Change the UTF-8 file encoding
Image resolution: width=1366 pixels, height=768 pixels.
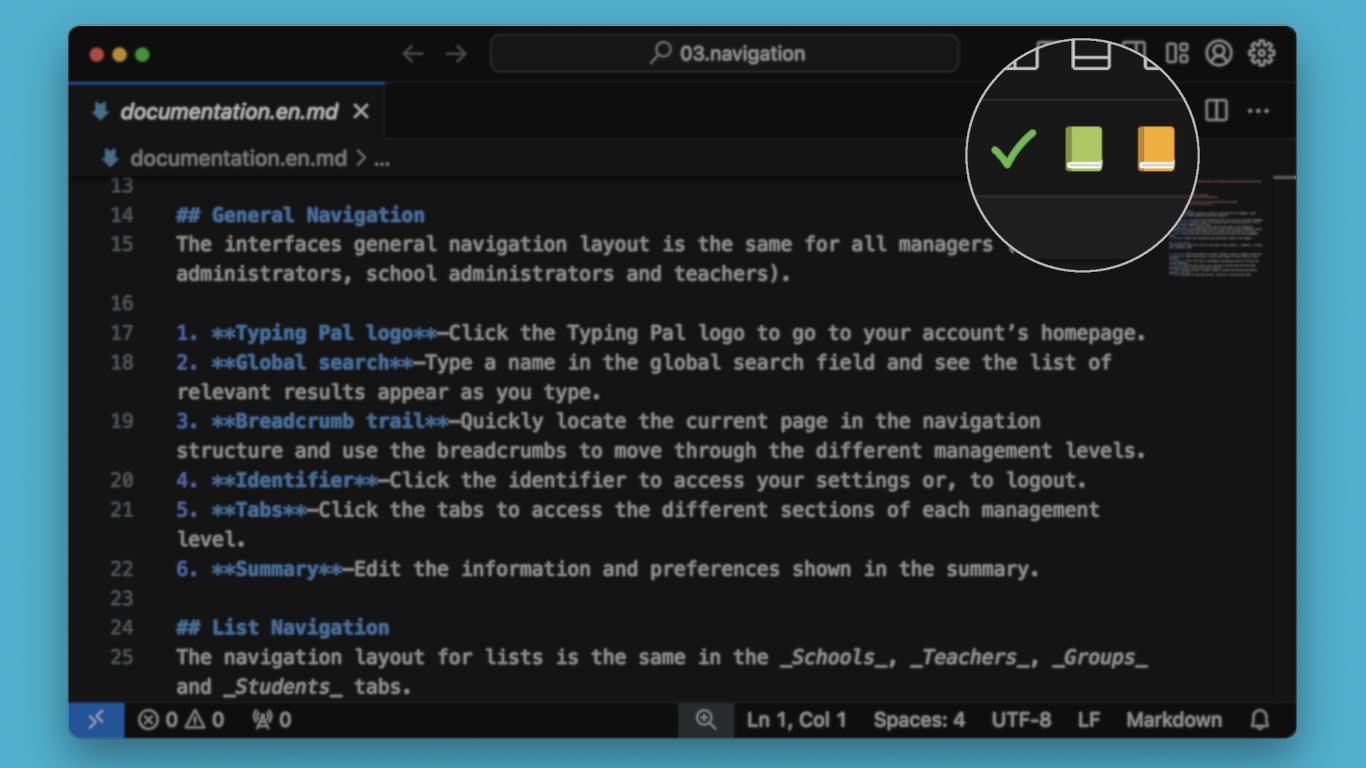(x=1021, y=720)
